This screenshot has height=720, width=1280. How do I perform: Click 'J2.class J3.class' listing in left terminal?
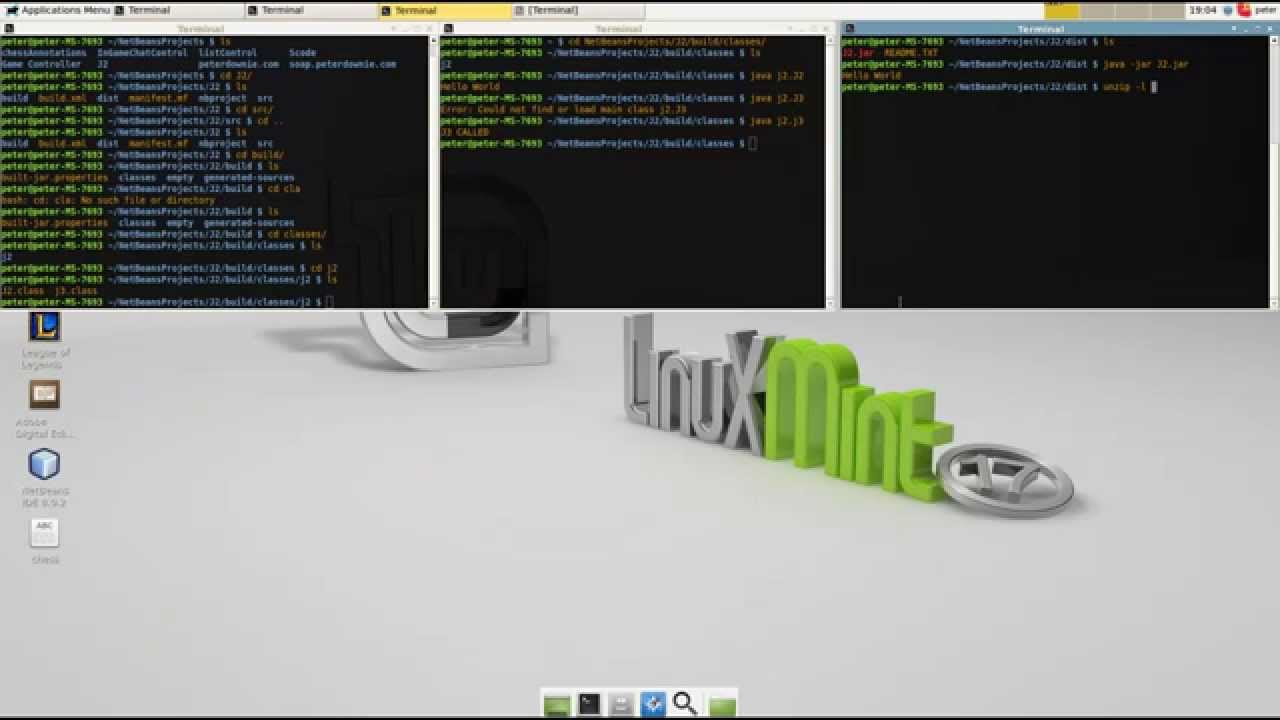[49, 290]
